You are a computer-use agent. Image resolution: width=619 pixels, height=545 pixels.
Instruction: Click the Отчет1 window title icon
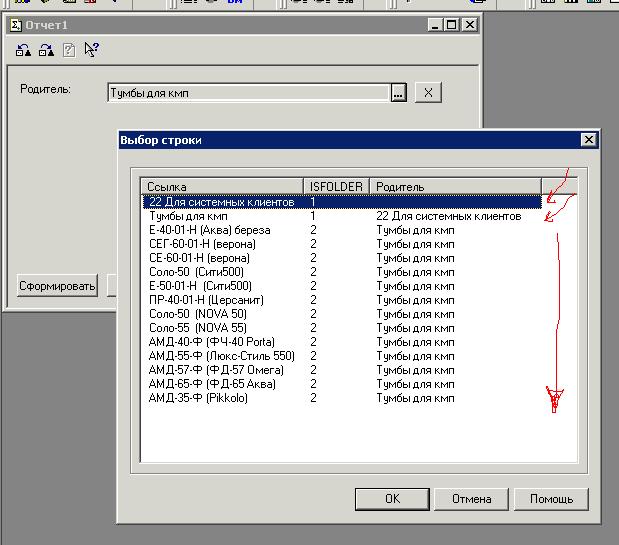point(11,24)
